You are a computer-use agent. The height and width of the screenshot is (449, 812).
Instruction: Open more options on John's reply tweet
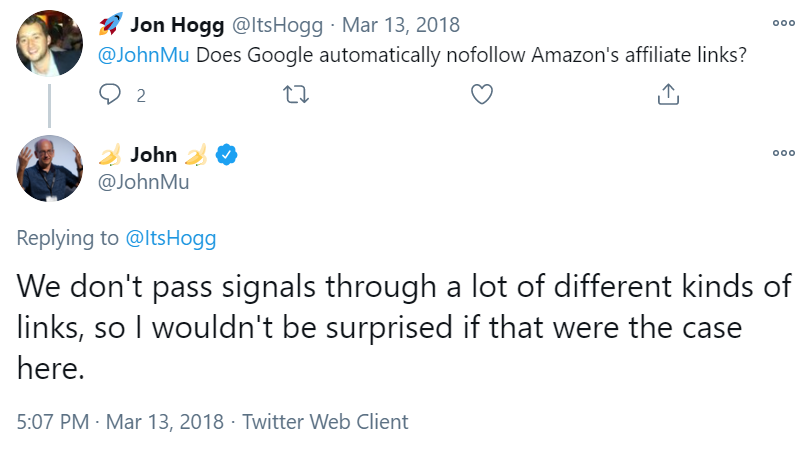784,153
